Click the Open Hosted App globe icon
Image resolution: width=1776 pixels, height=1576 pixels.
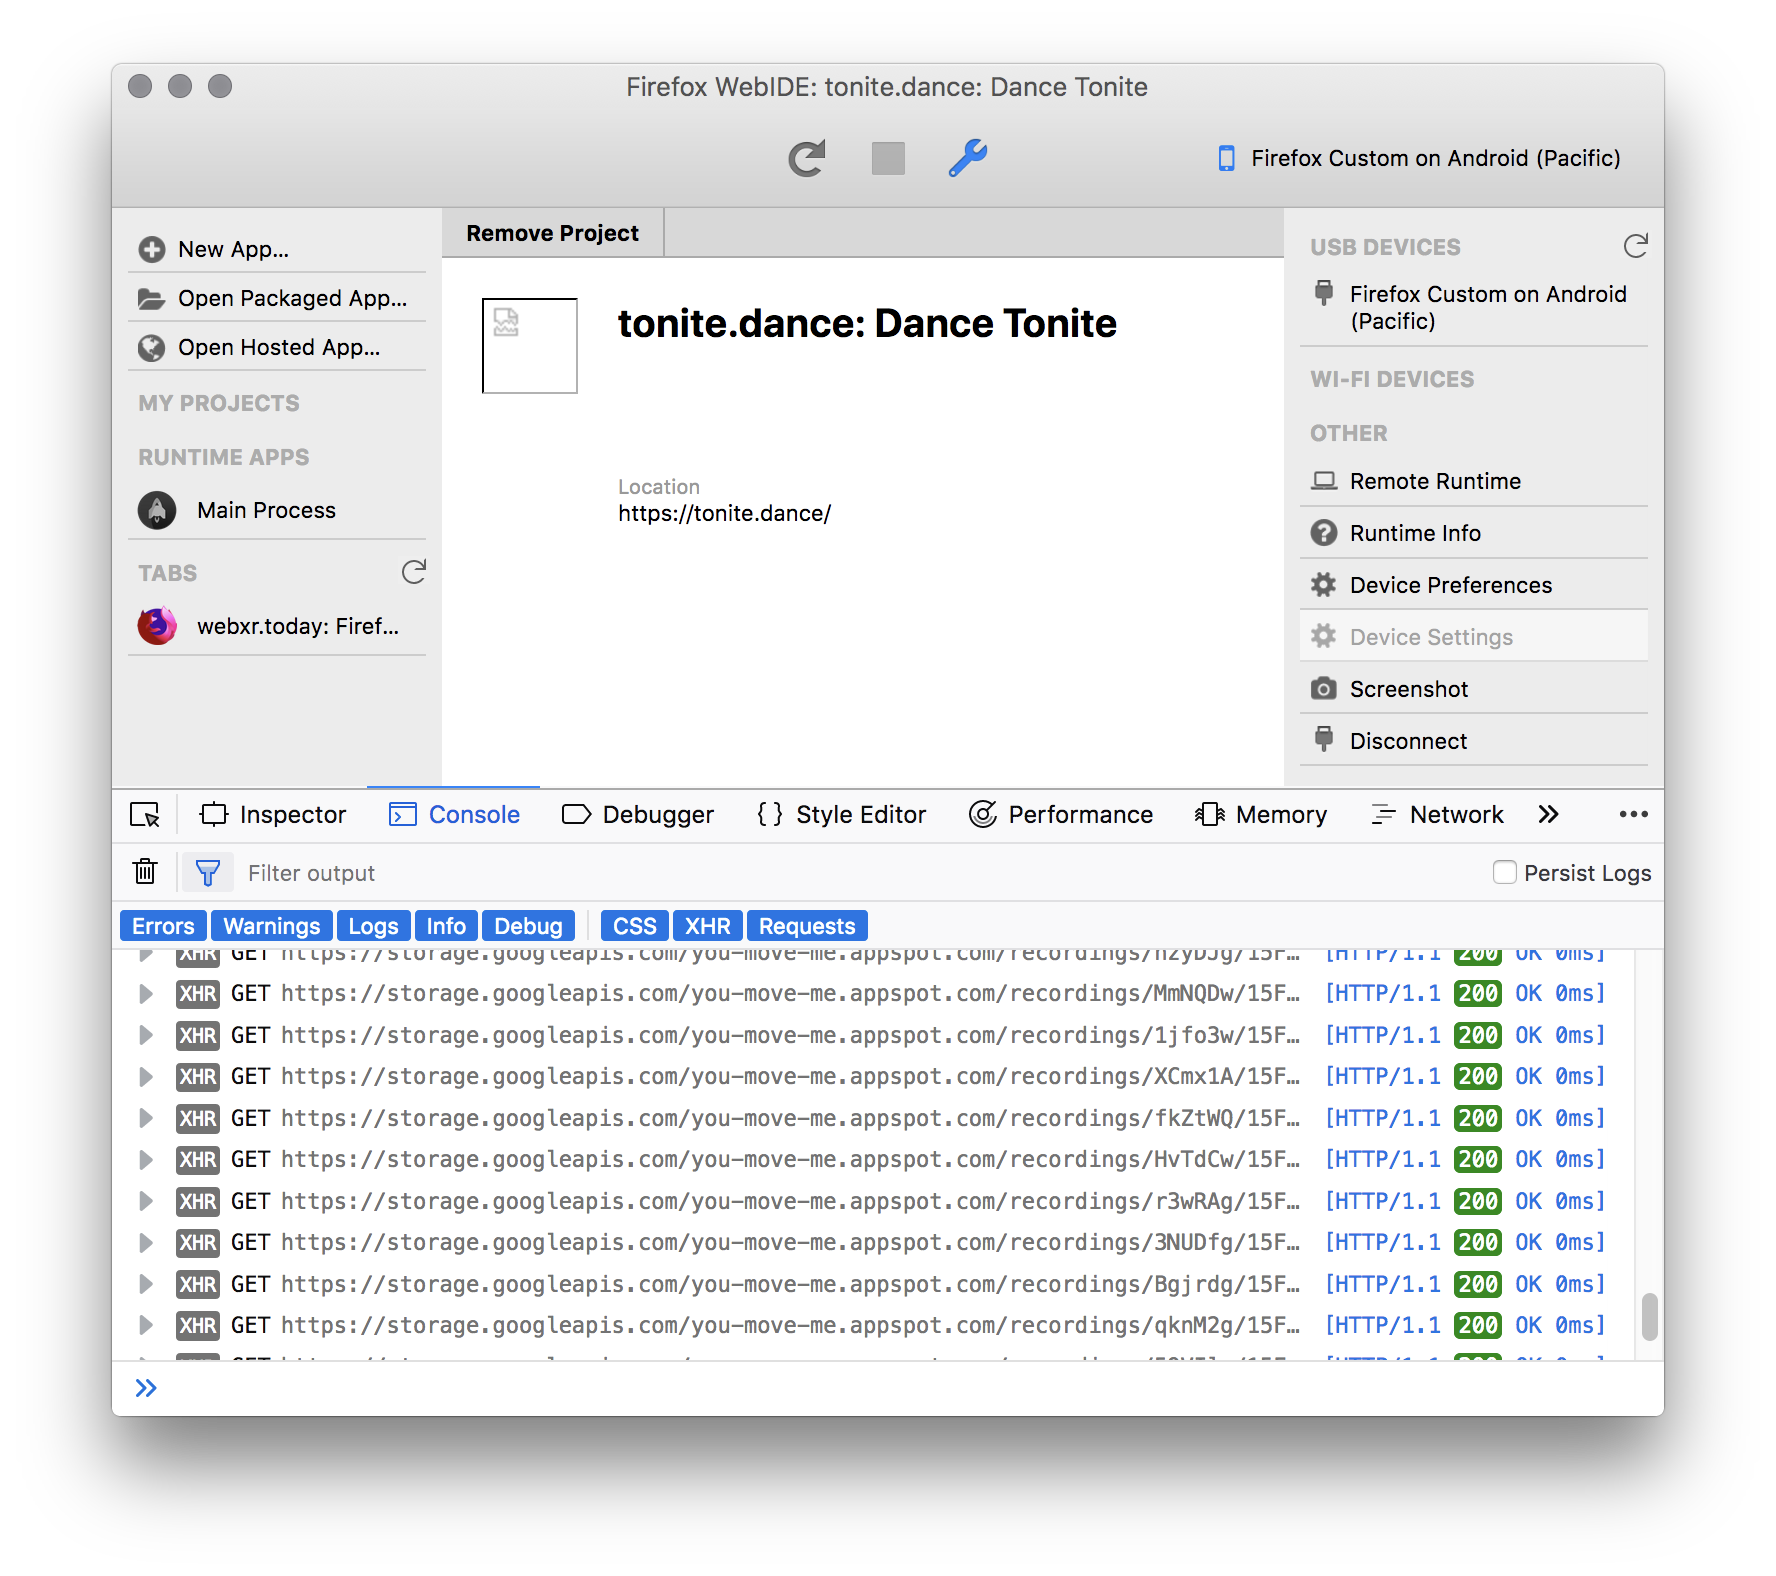coord(152,347)
